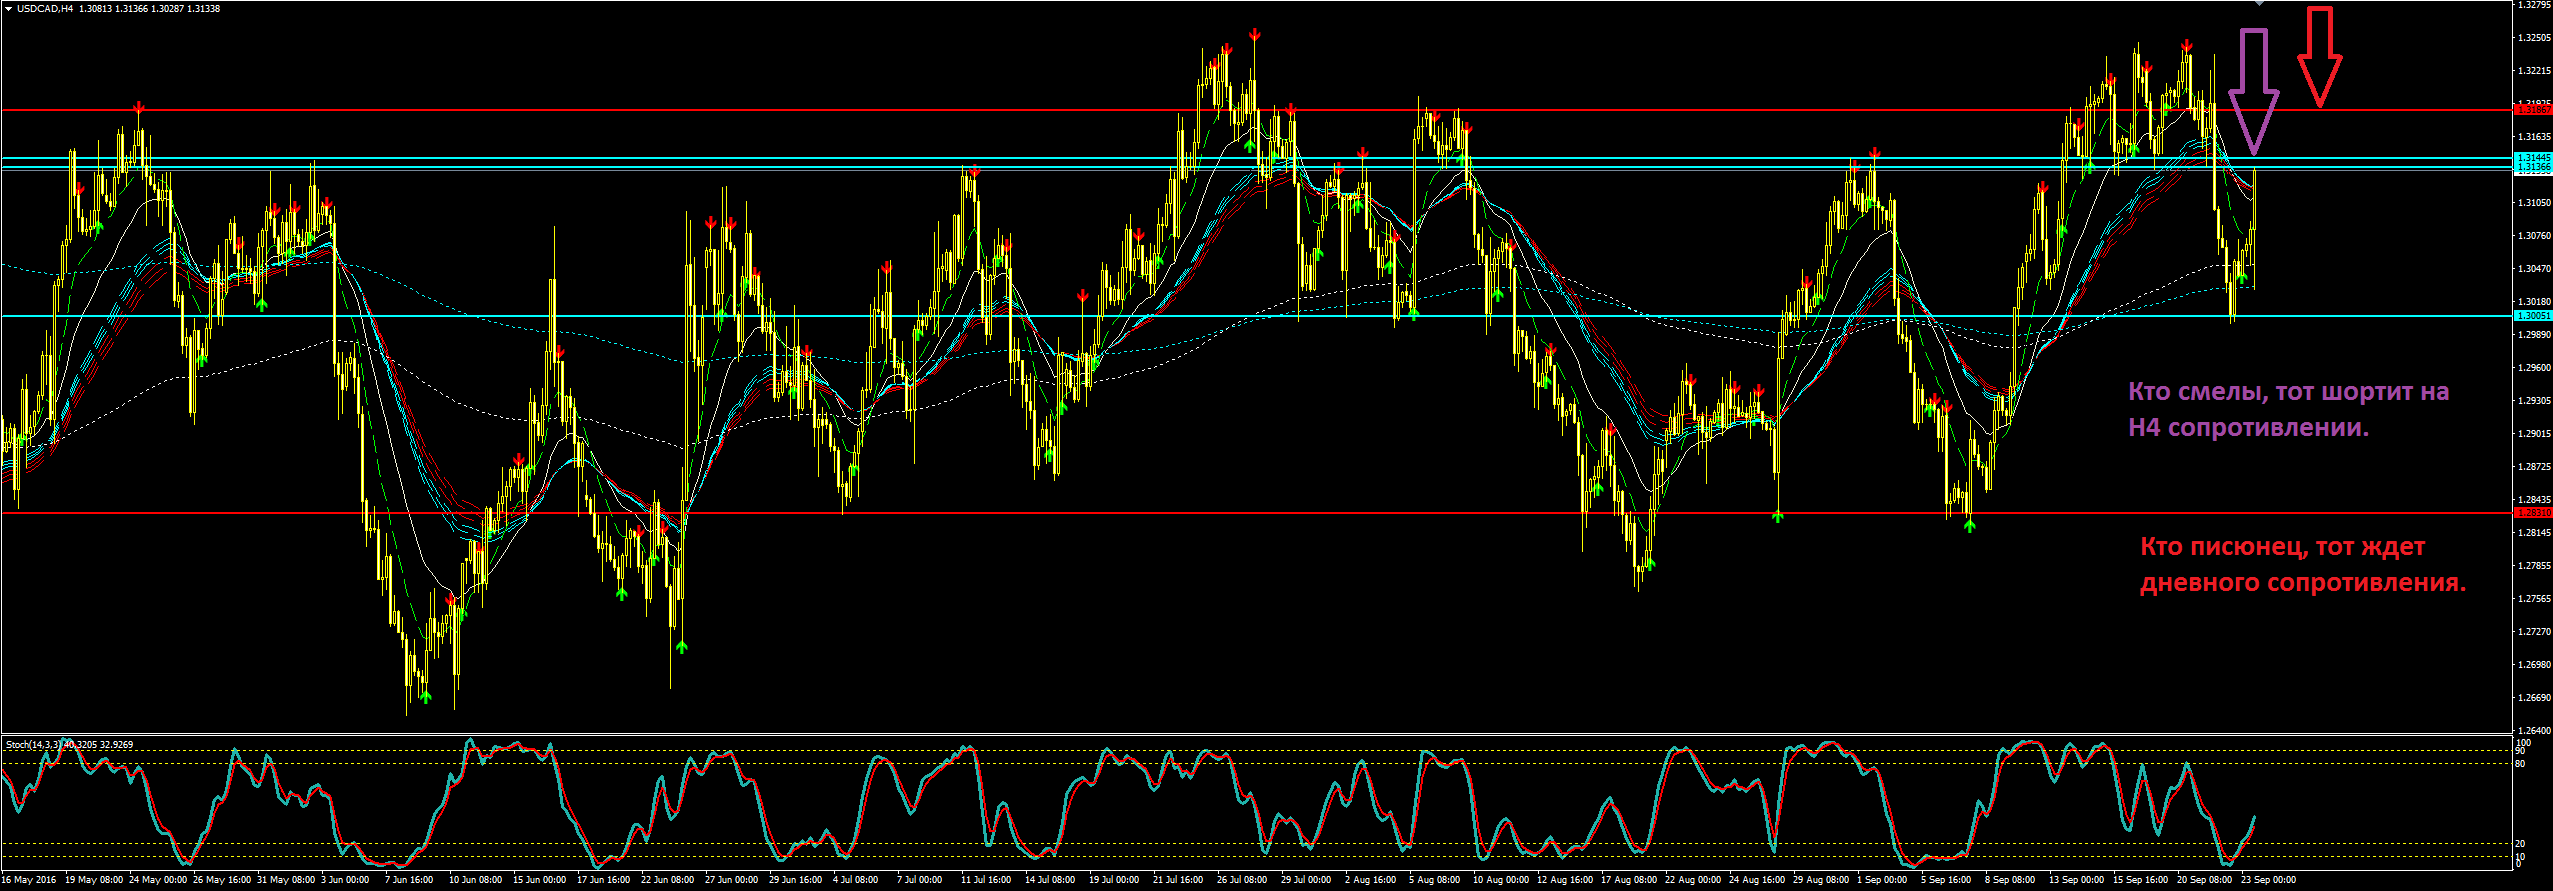Select the cyan horizontal line at 1.30051
2553x891 pixels.
point(1257,316)
